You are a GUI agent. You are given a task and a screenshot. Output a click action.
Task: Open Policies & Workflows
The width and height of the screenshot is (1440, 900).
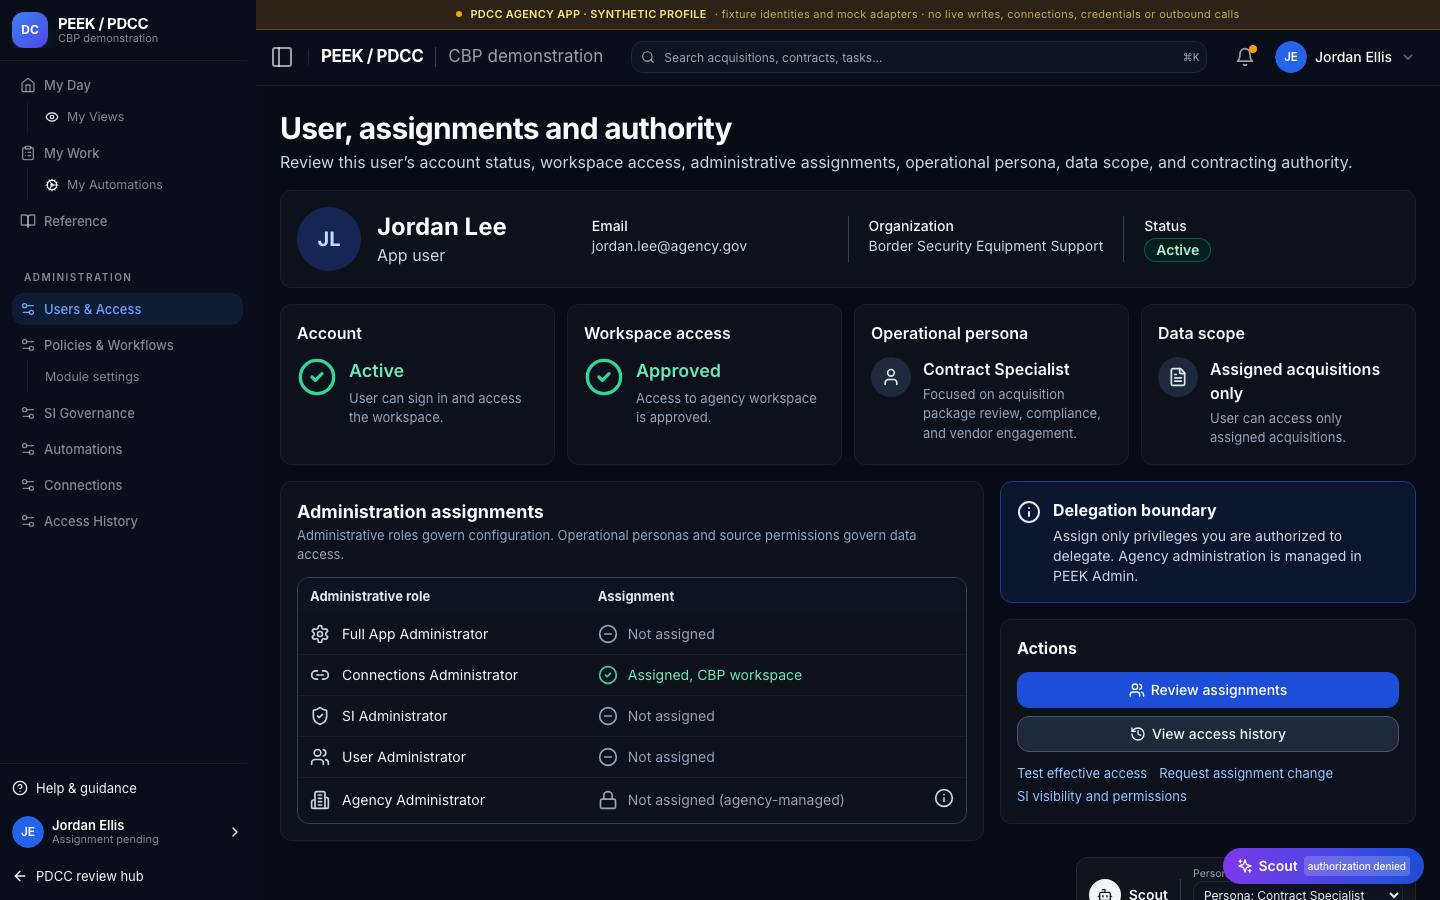pyautogui.click(x=127, y=345)
